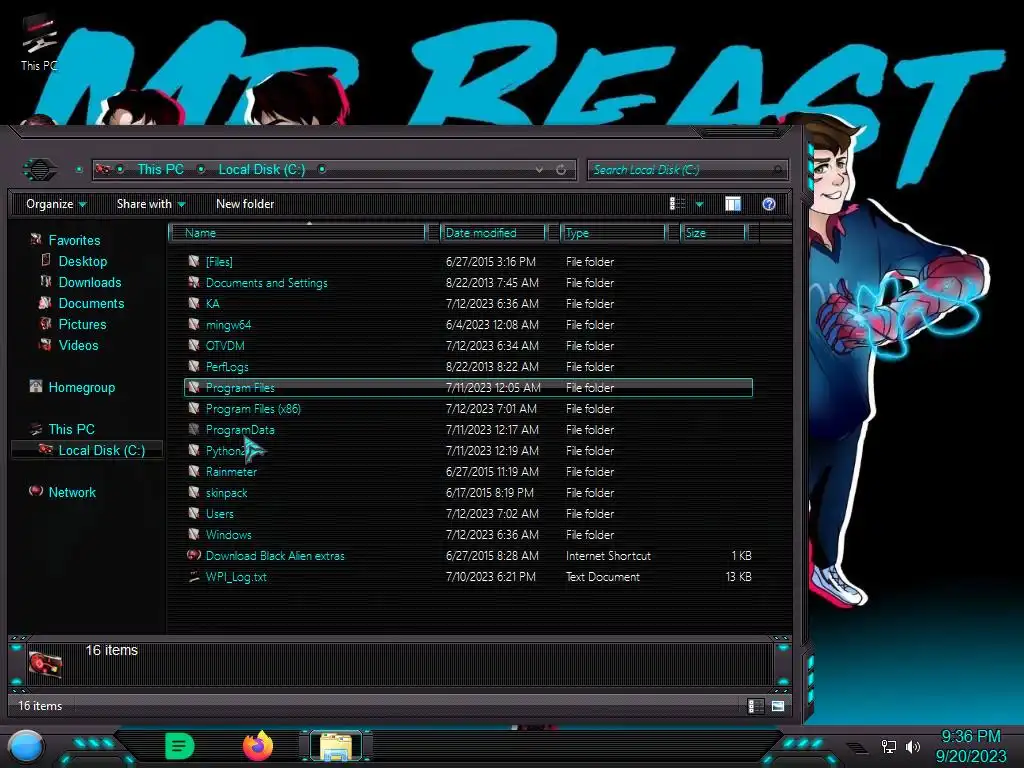Screen dimensions: 1024x768
Task: Select Homegroup in the navigation pane
Action: [82, 387]
